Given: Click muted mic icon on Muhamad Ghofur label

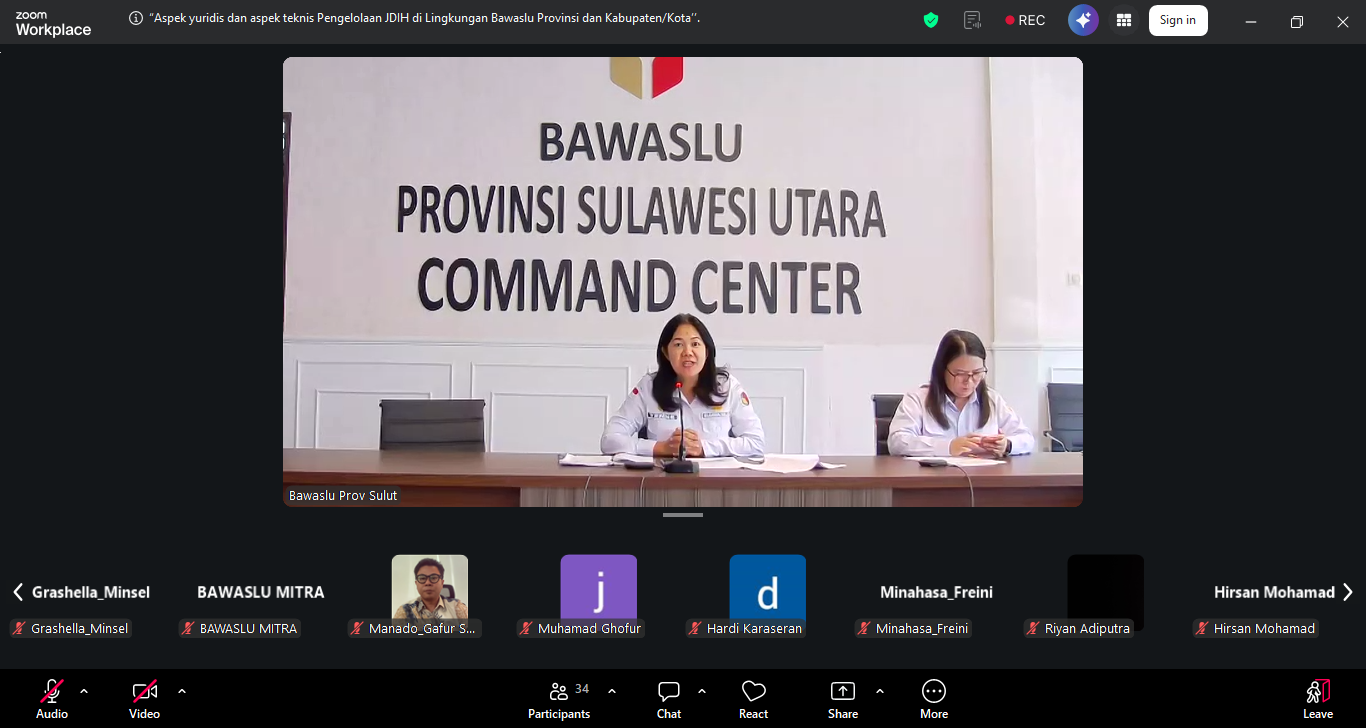Looking at the screenshot, I should pyautogui.click(x=526, y=628).
